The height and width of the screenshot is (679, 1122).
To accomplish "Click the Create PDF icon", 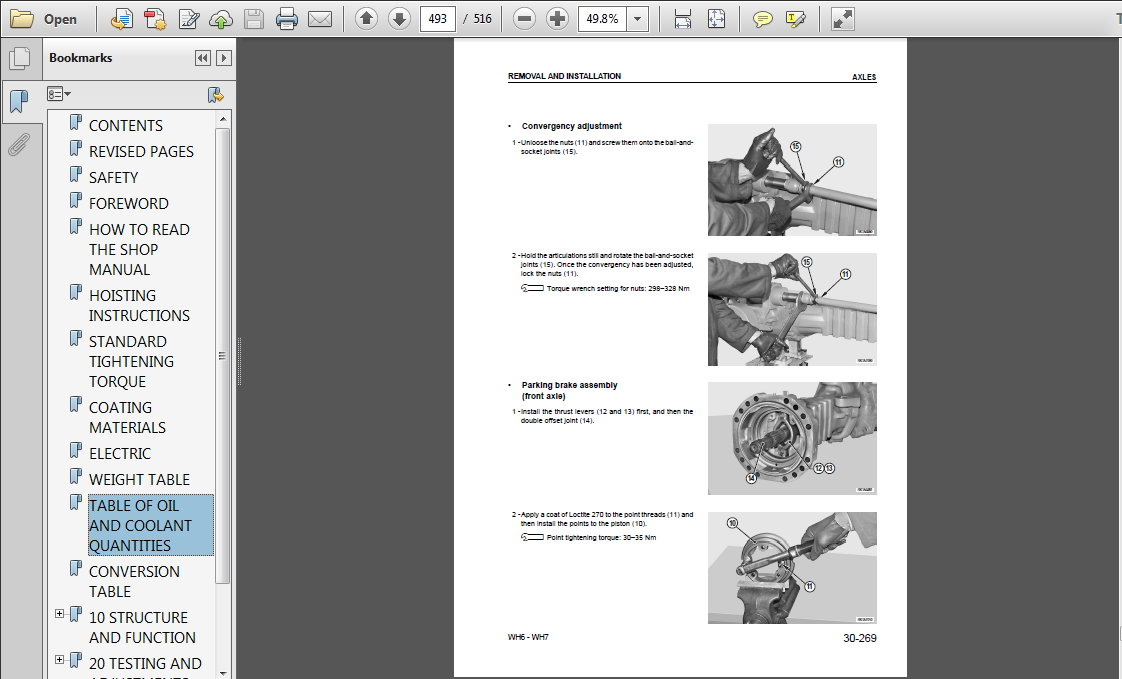I will 122,19.
